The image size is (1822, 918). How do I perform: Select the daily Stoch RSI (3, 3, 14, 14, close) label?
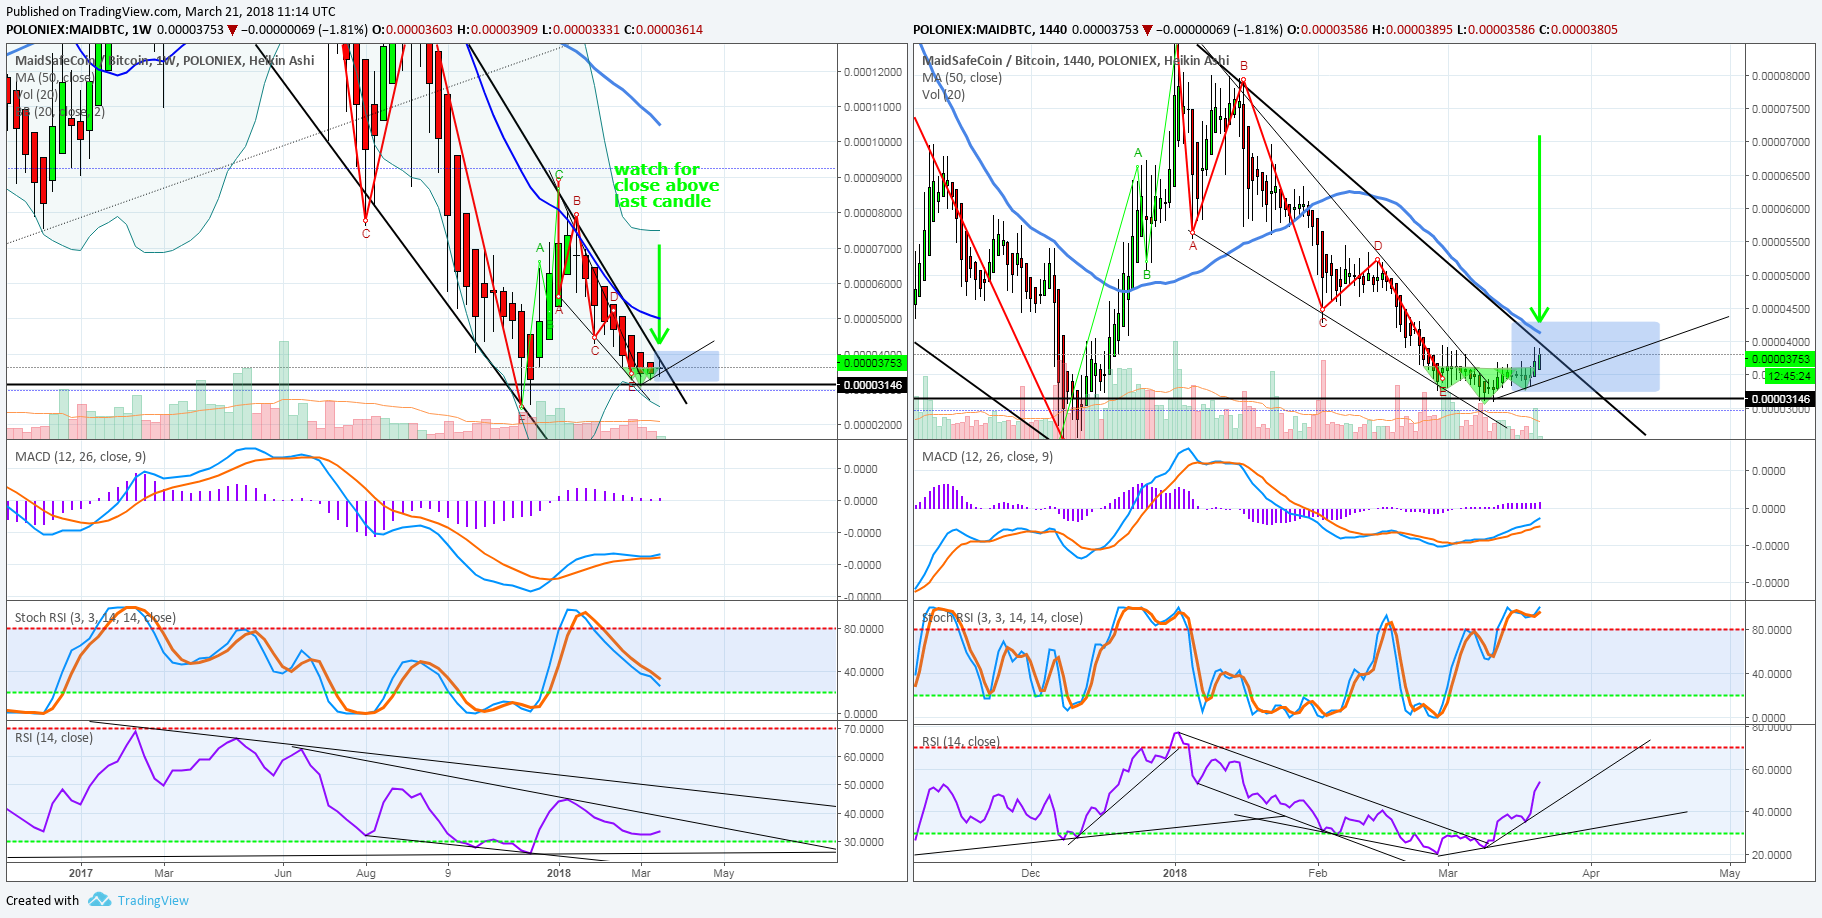tap(1002, 617)
